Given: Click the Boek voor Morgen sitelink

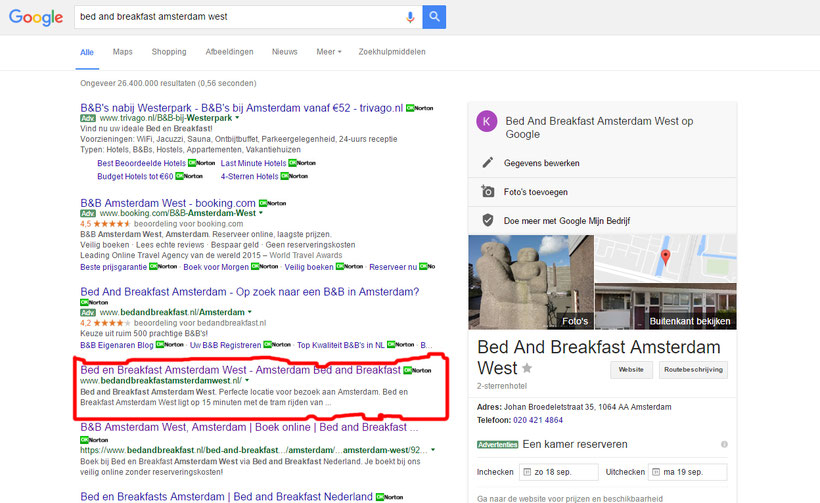Looking at the screenshot, I should click(x=216, y=267).
